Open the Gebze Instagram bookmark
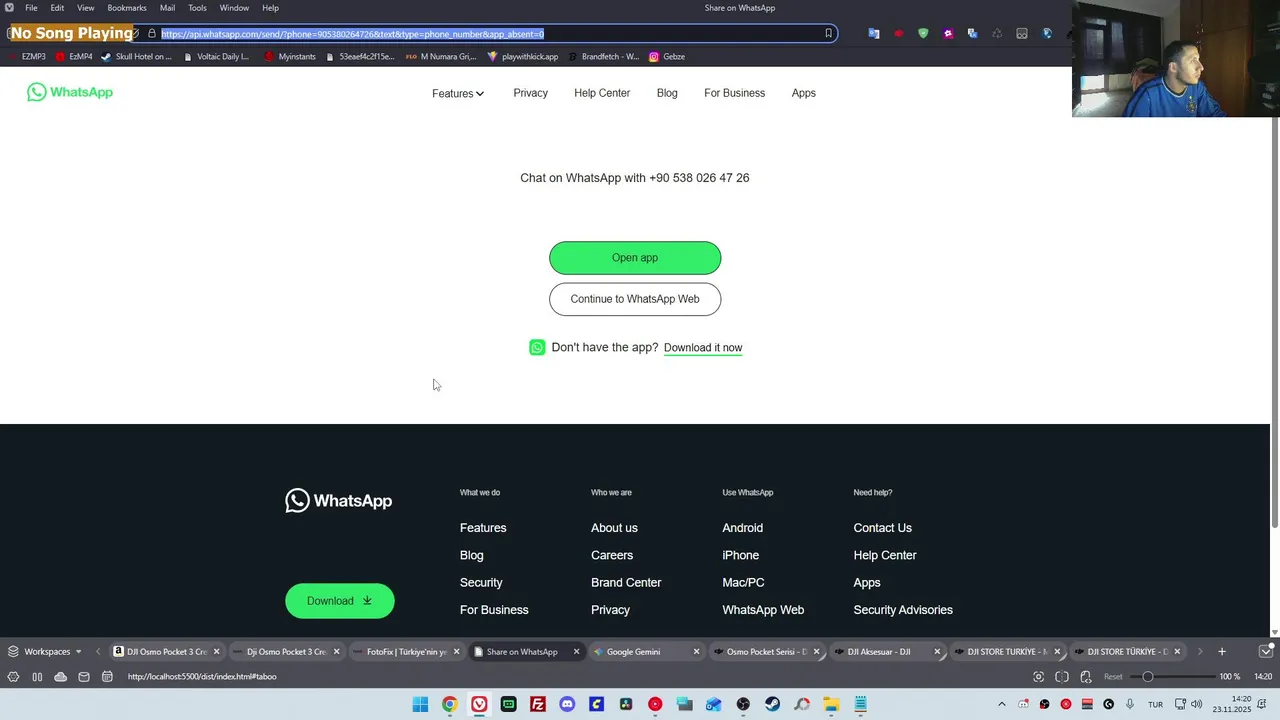Image resolution: width=1280 pixels, height=720 pixels. (x=668, y=57)
